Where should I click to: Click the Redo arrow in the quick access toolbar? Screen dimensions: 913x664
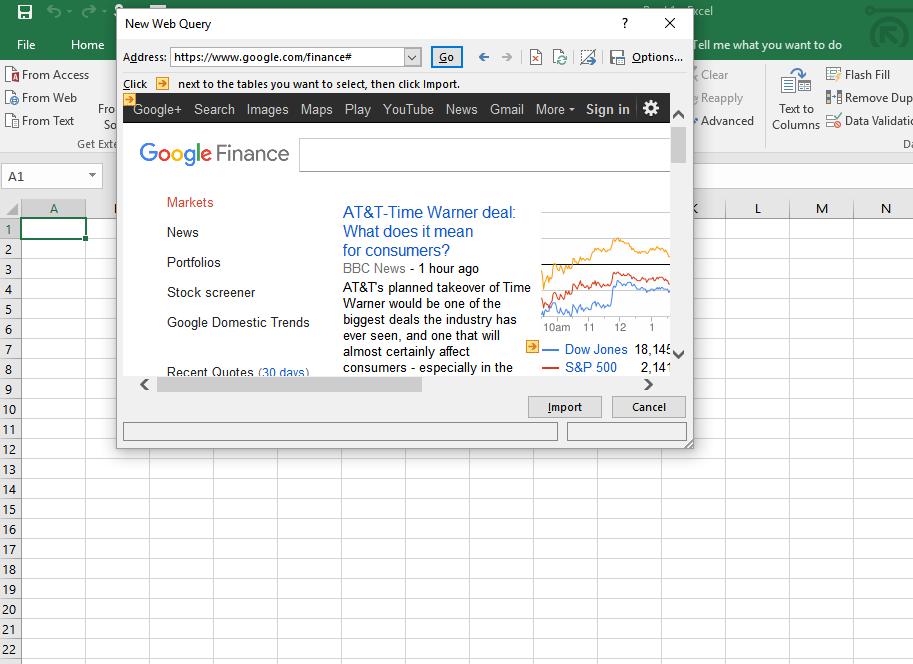[x=89, y=12]
